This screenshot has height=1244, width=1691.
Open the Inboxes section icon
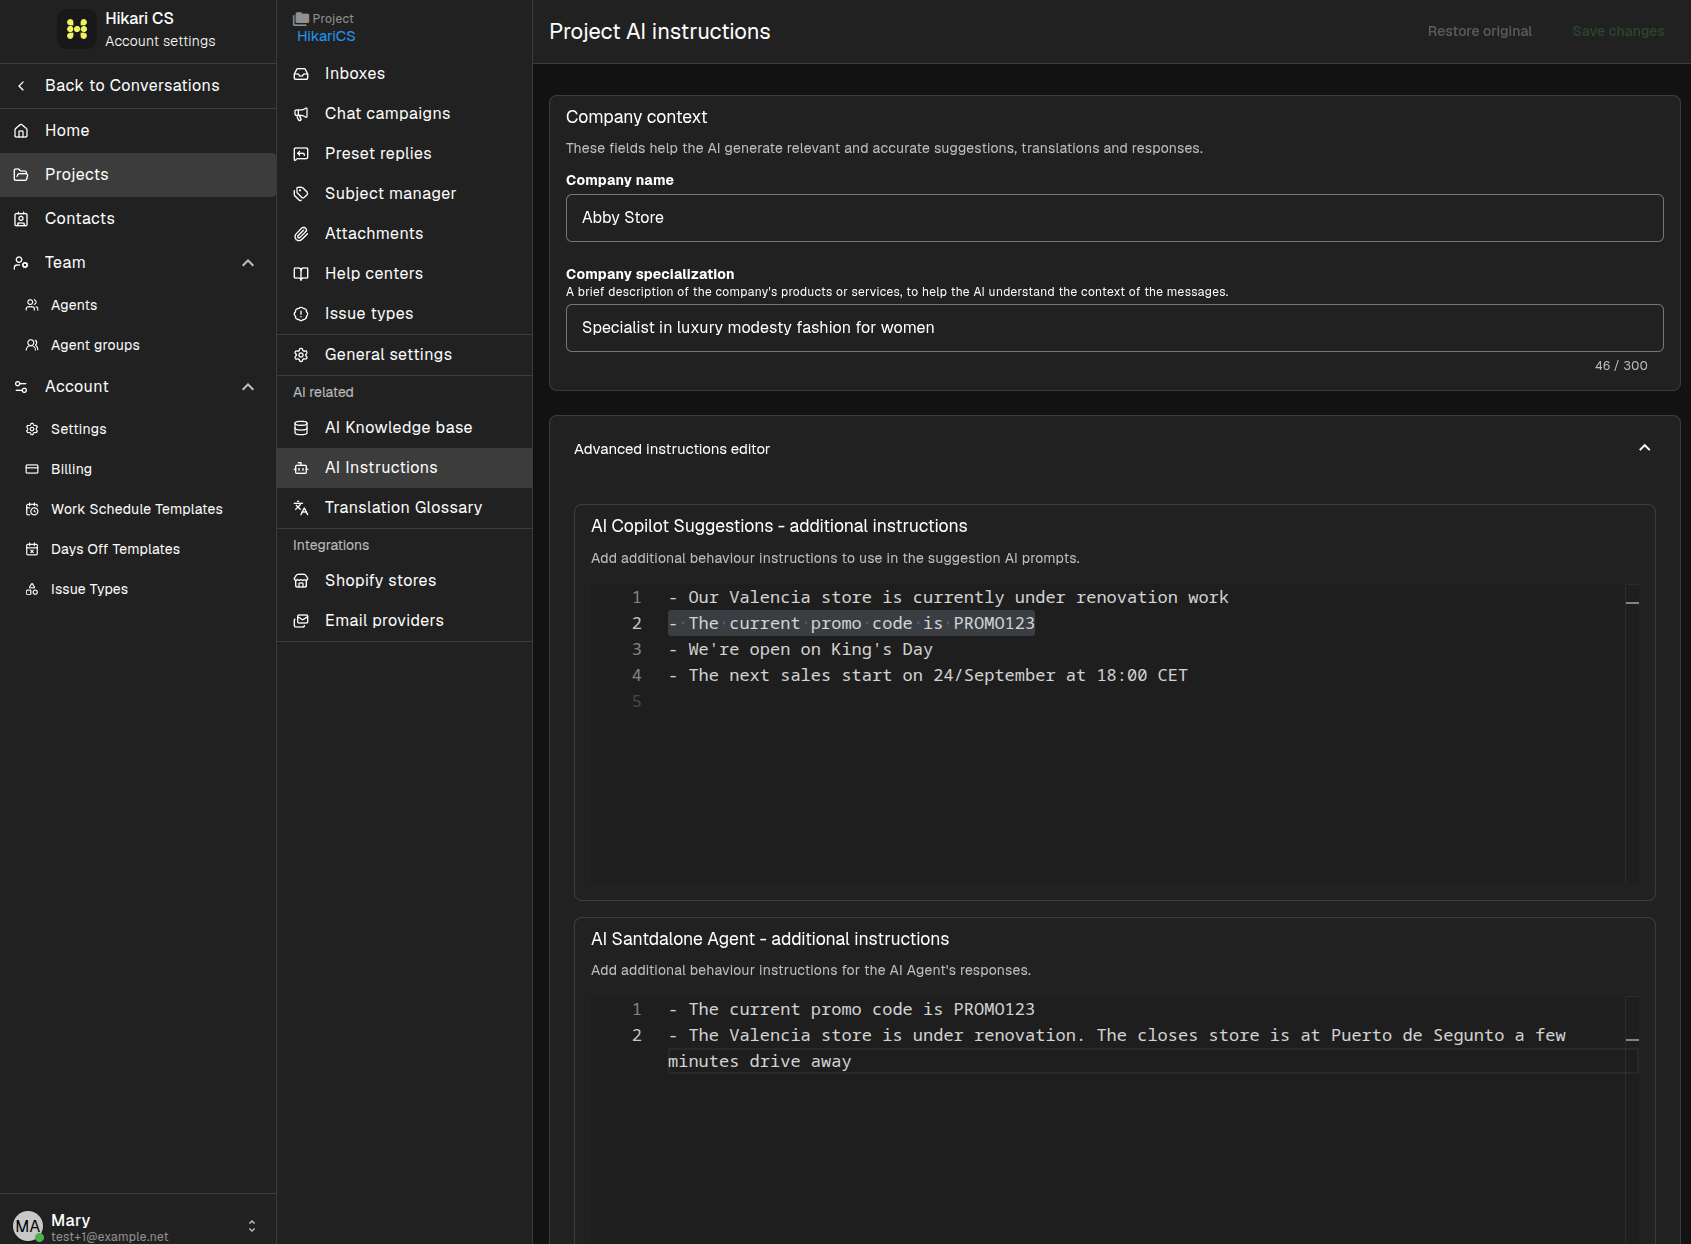(301, 74)
